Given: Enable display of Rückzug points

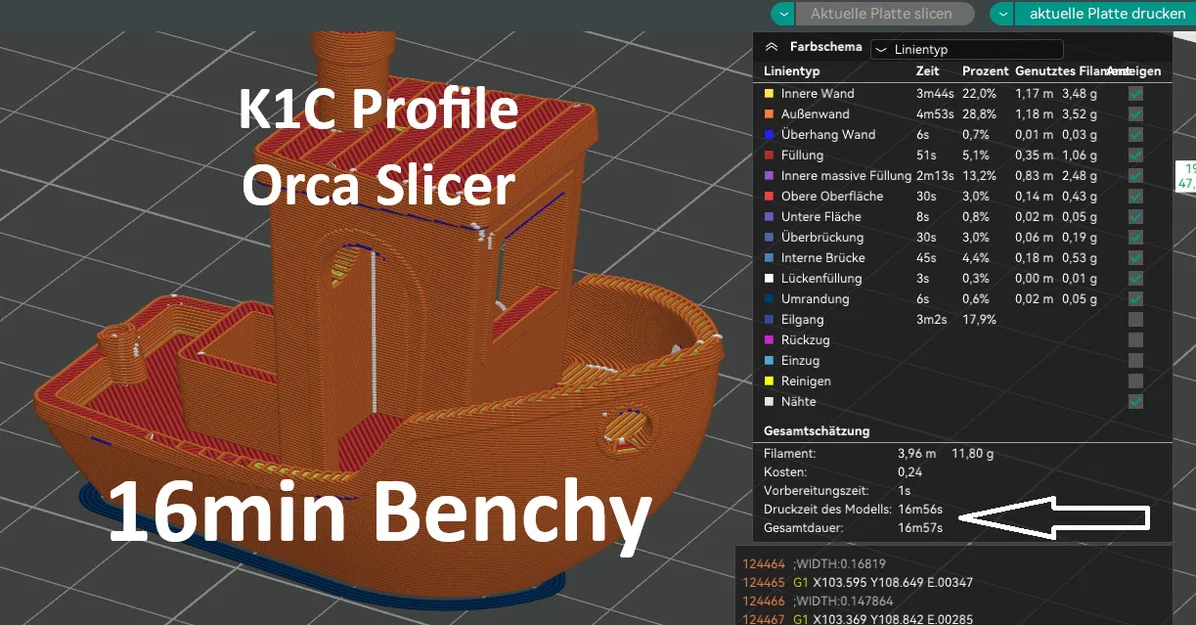Looking at the screenshot, I should pos(1136,340).
